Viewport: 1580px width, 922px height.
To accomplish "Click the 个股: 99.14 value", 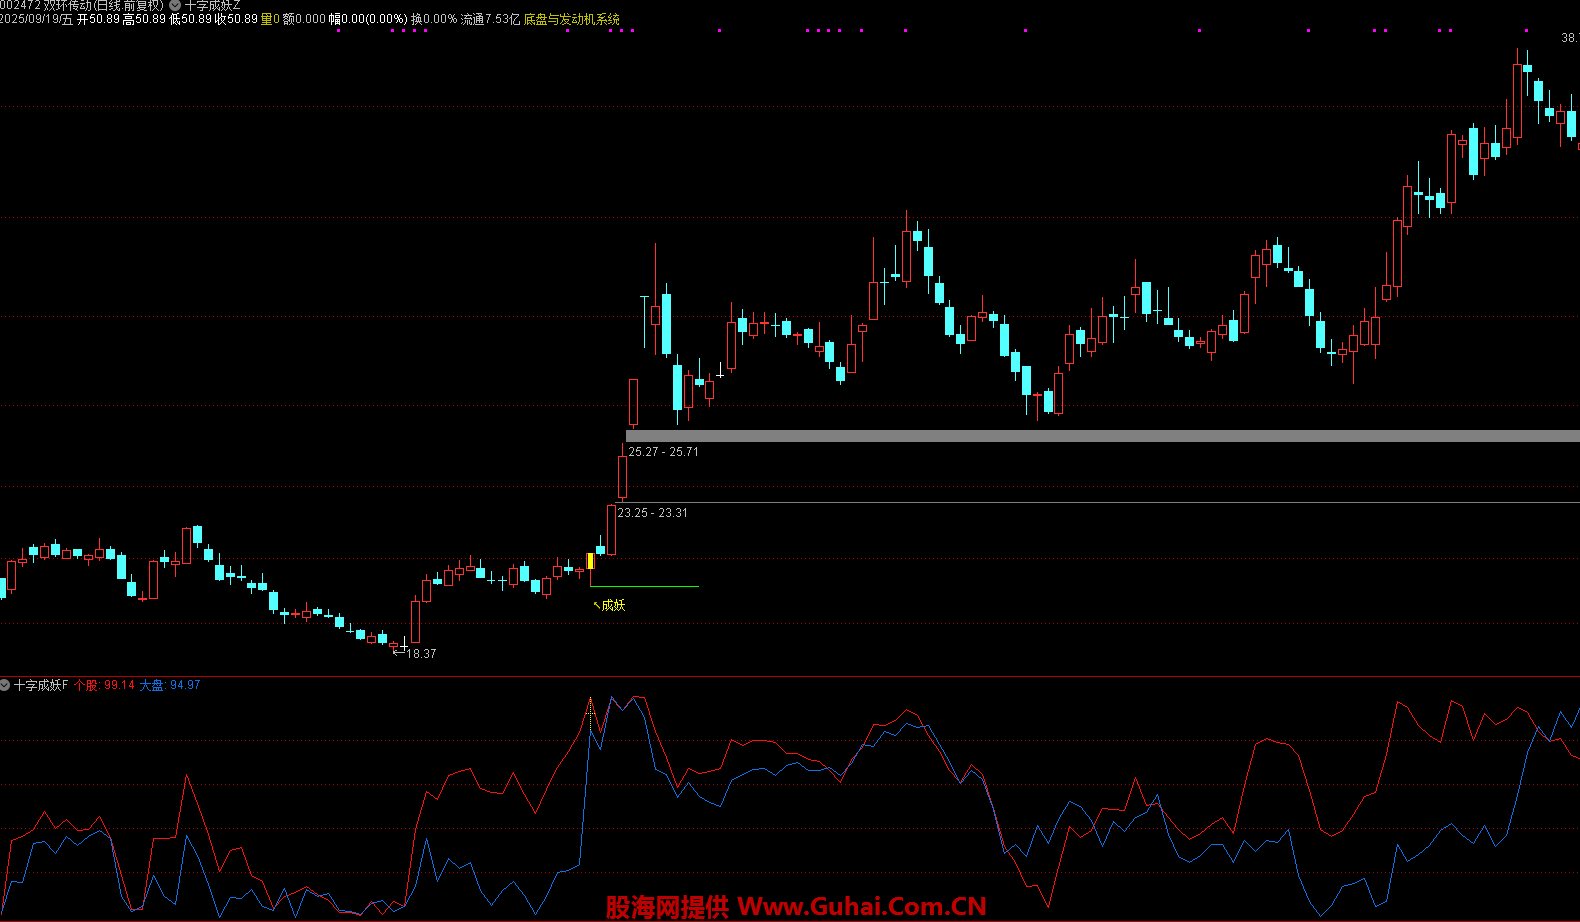I will tap(104, 685).
